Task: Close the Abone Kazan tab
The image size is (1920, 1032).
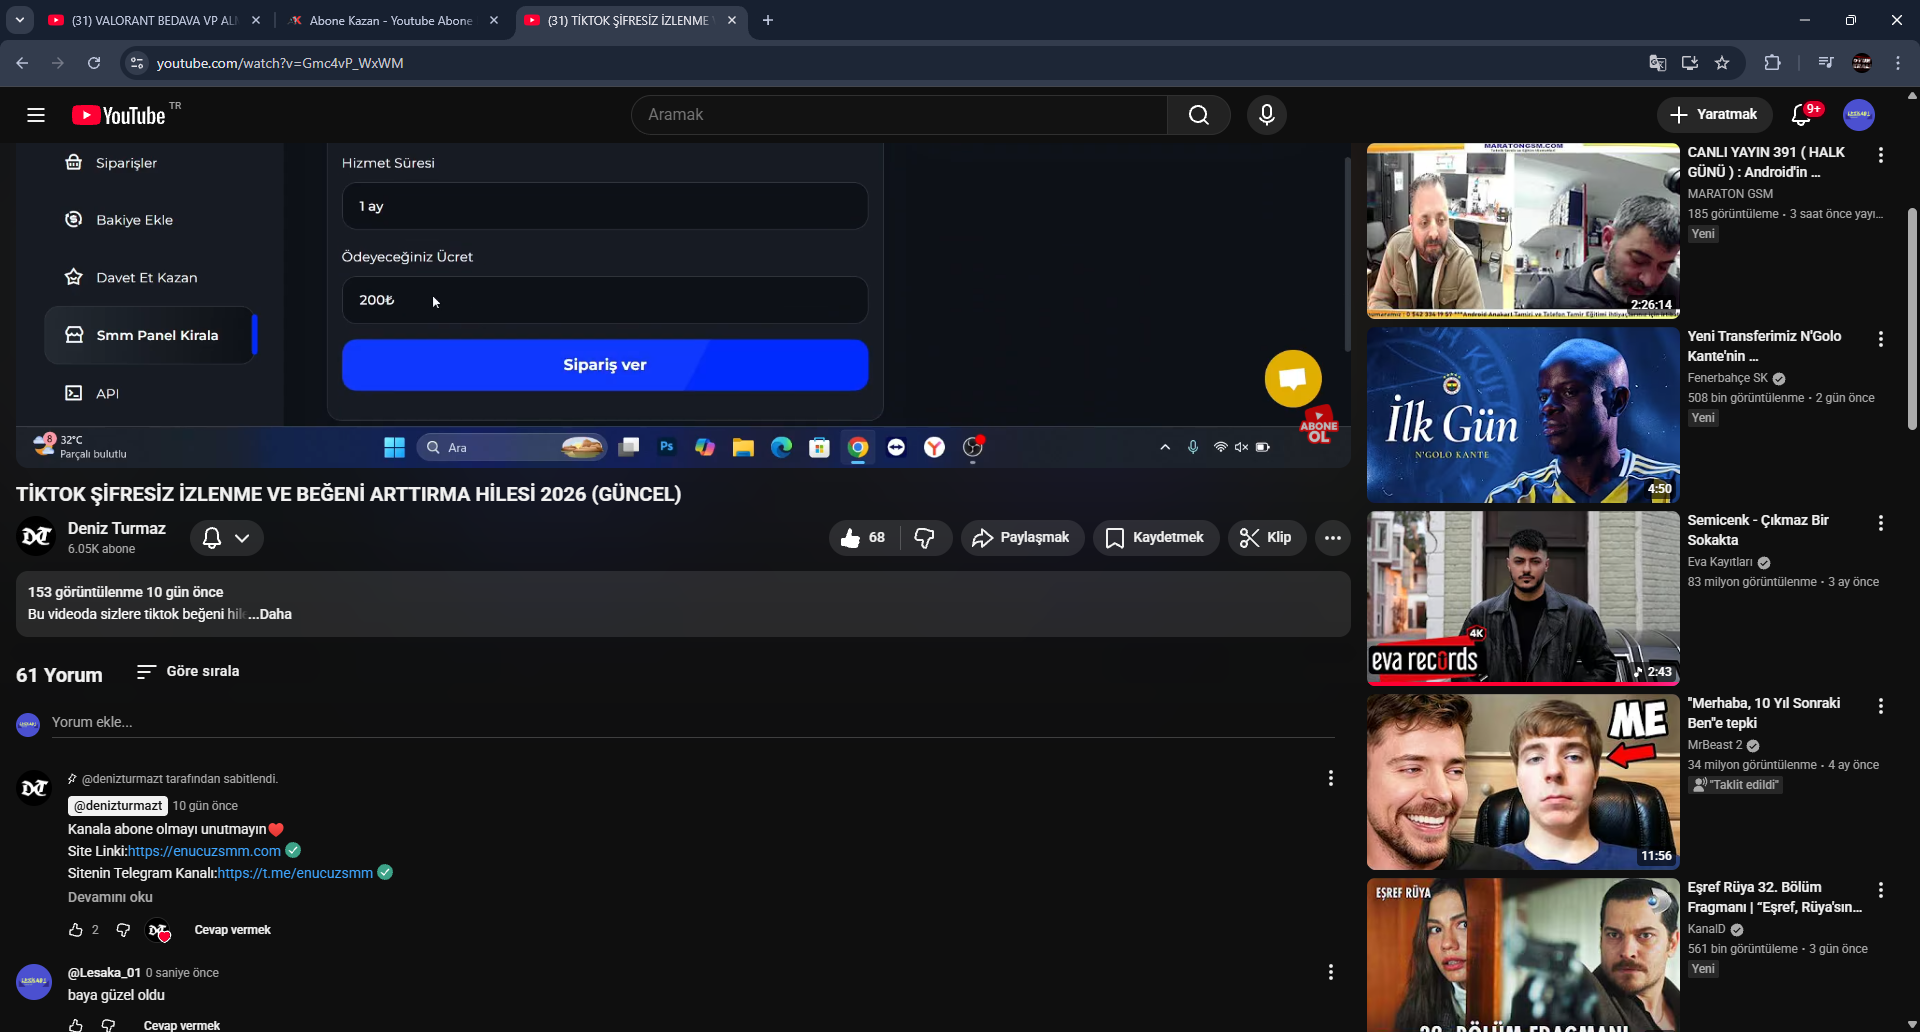Action: (494, 20)
